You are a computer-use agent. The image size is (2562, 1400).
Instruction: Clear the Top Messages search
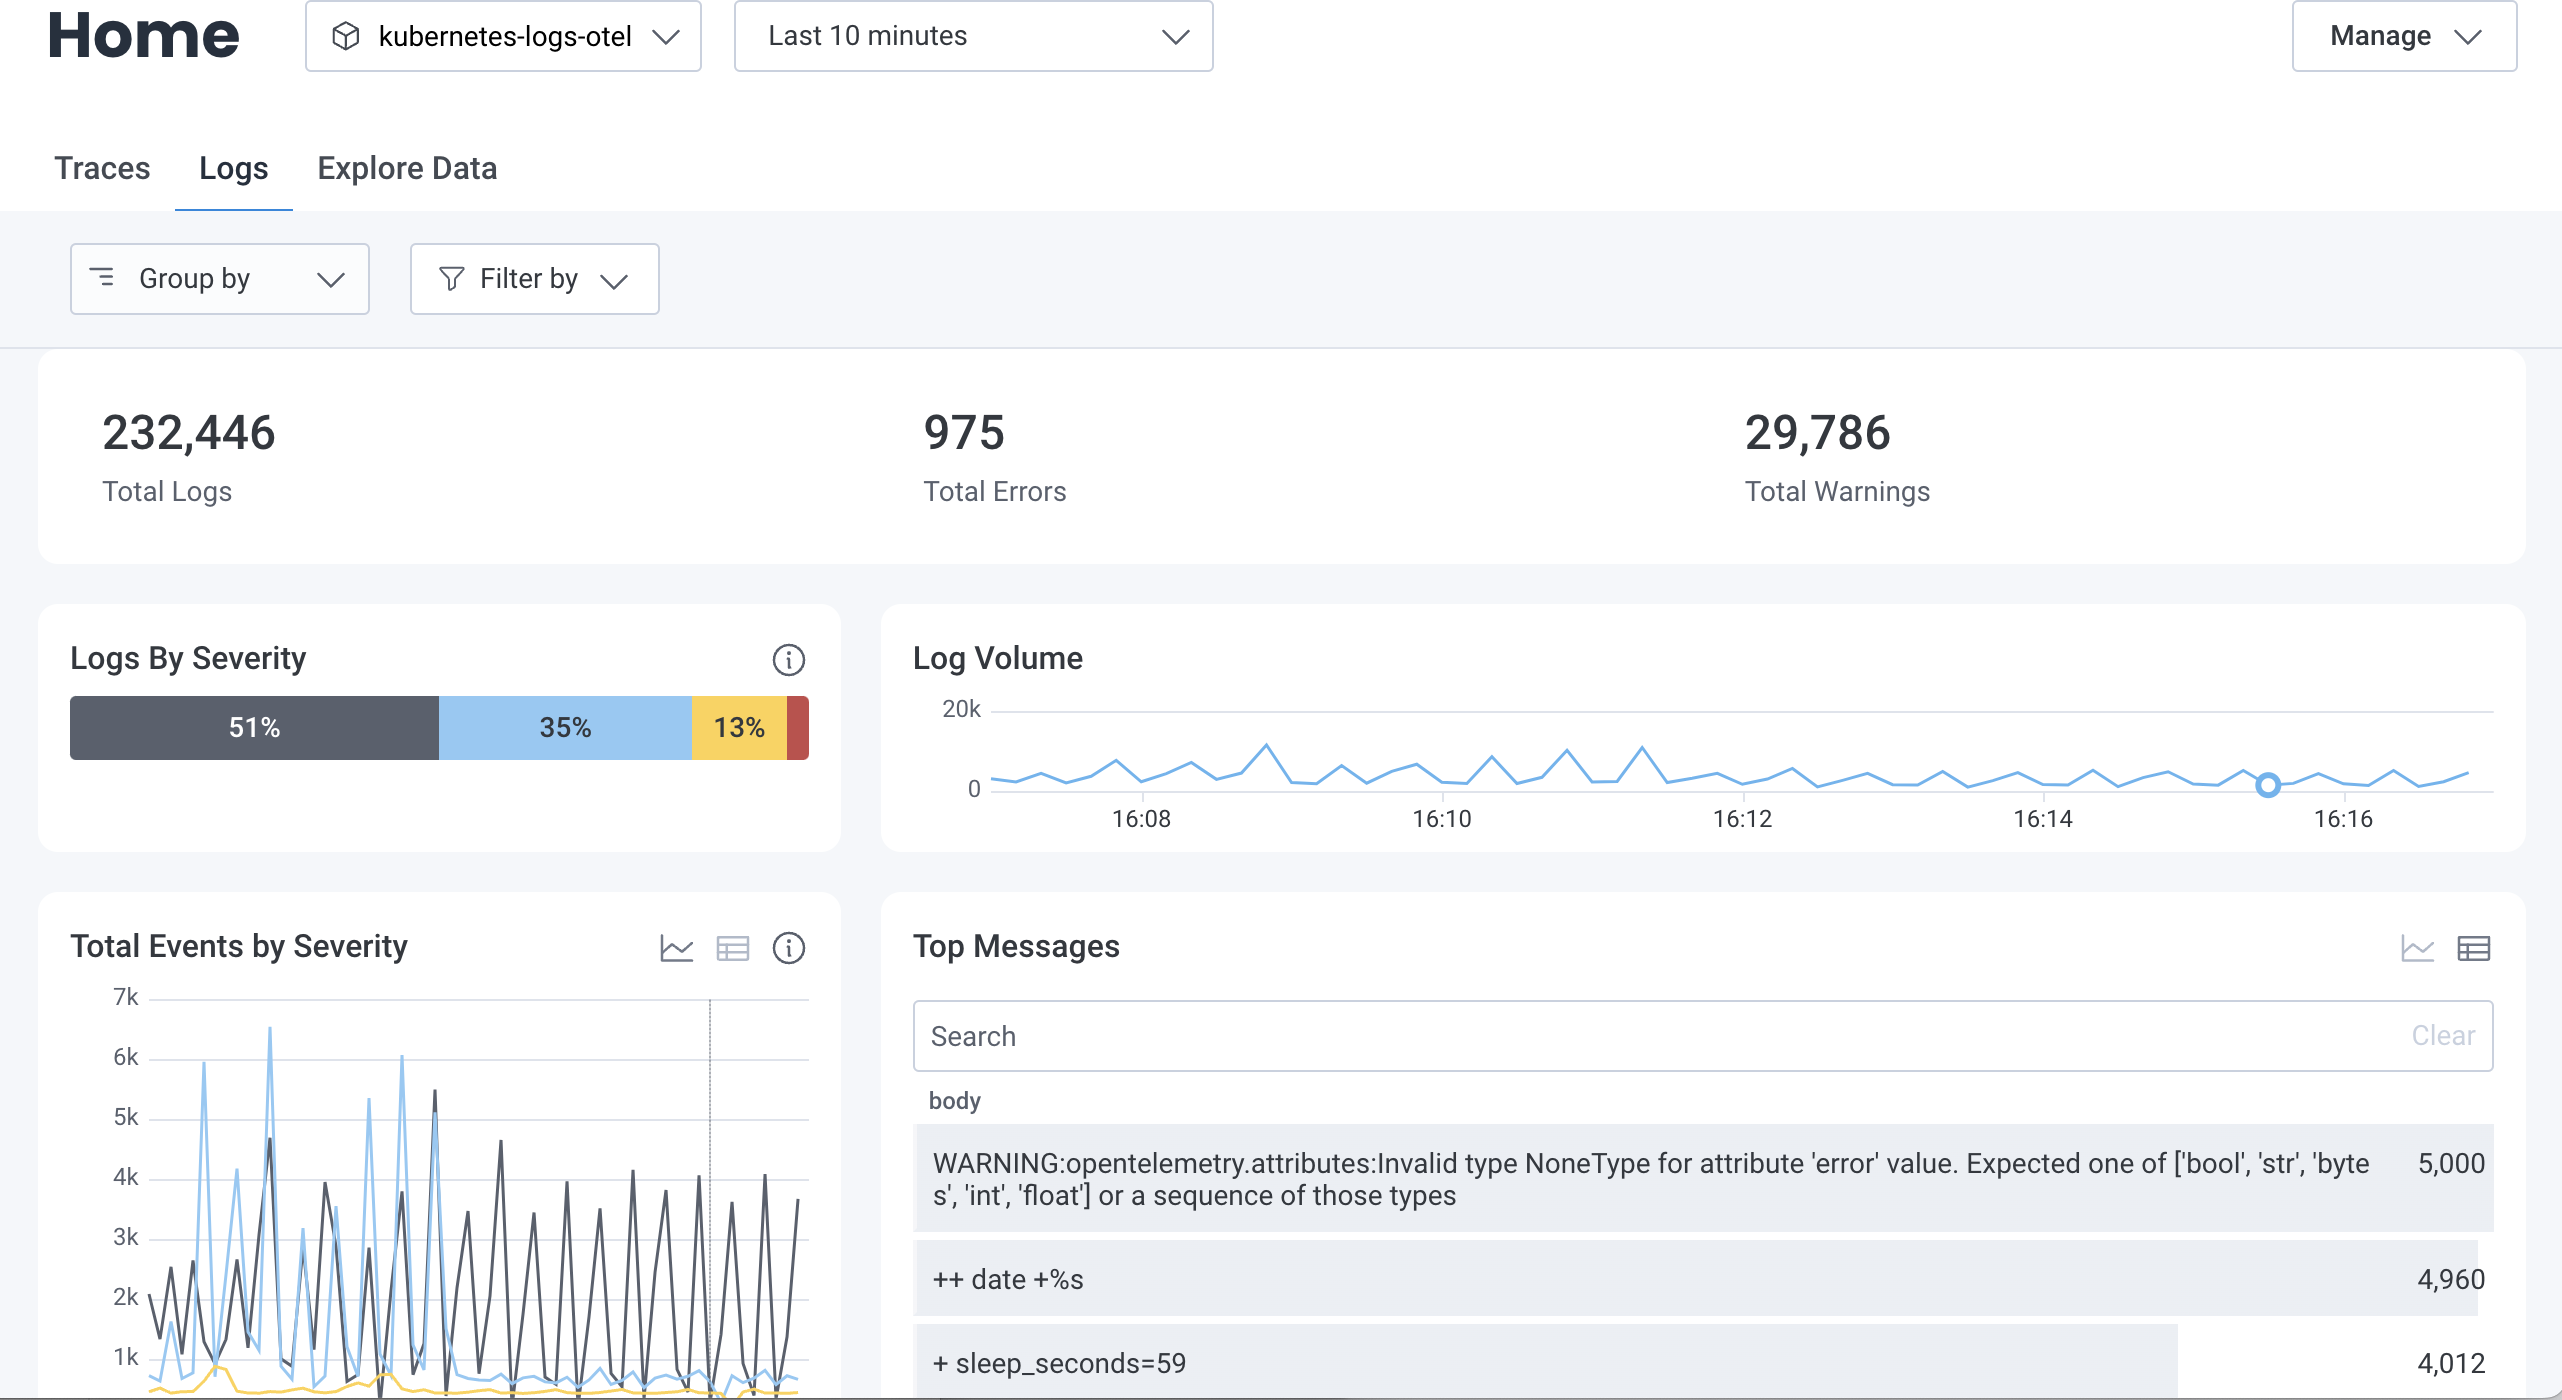pos(2442,1036)
